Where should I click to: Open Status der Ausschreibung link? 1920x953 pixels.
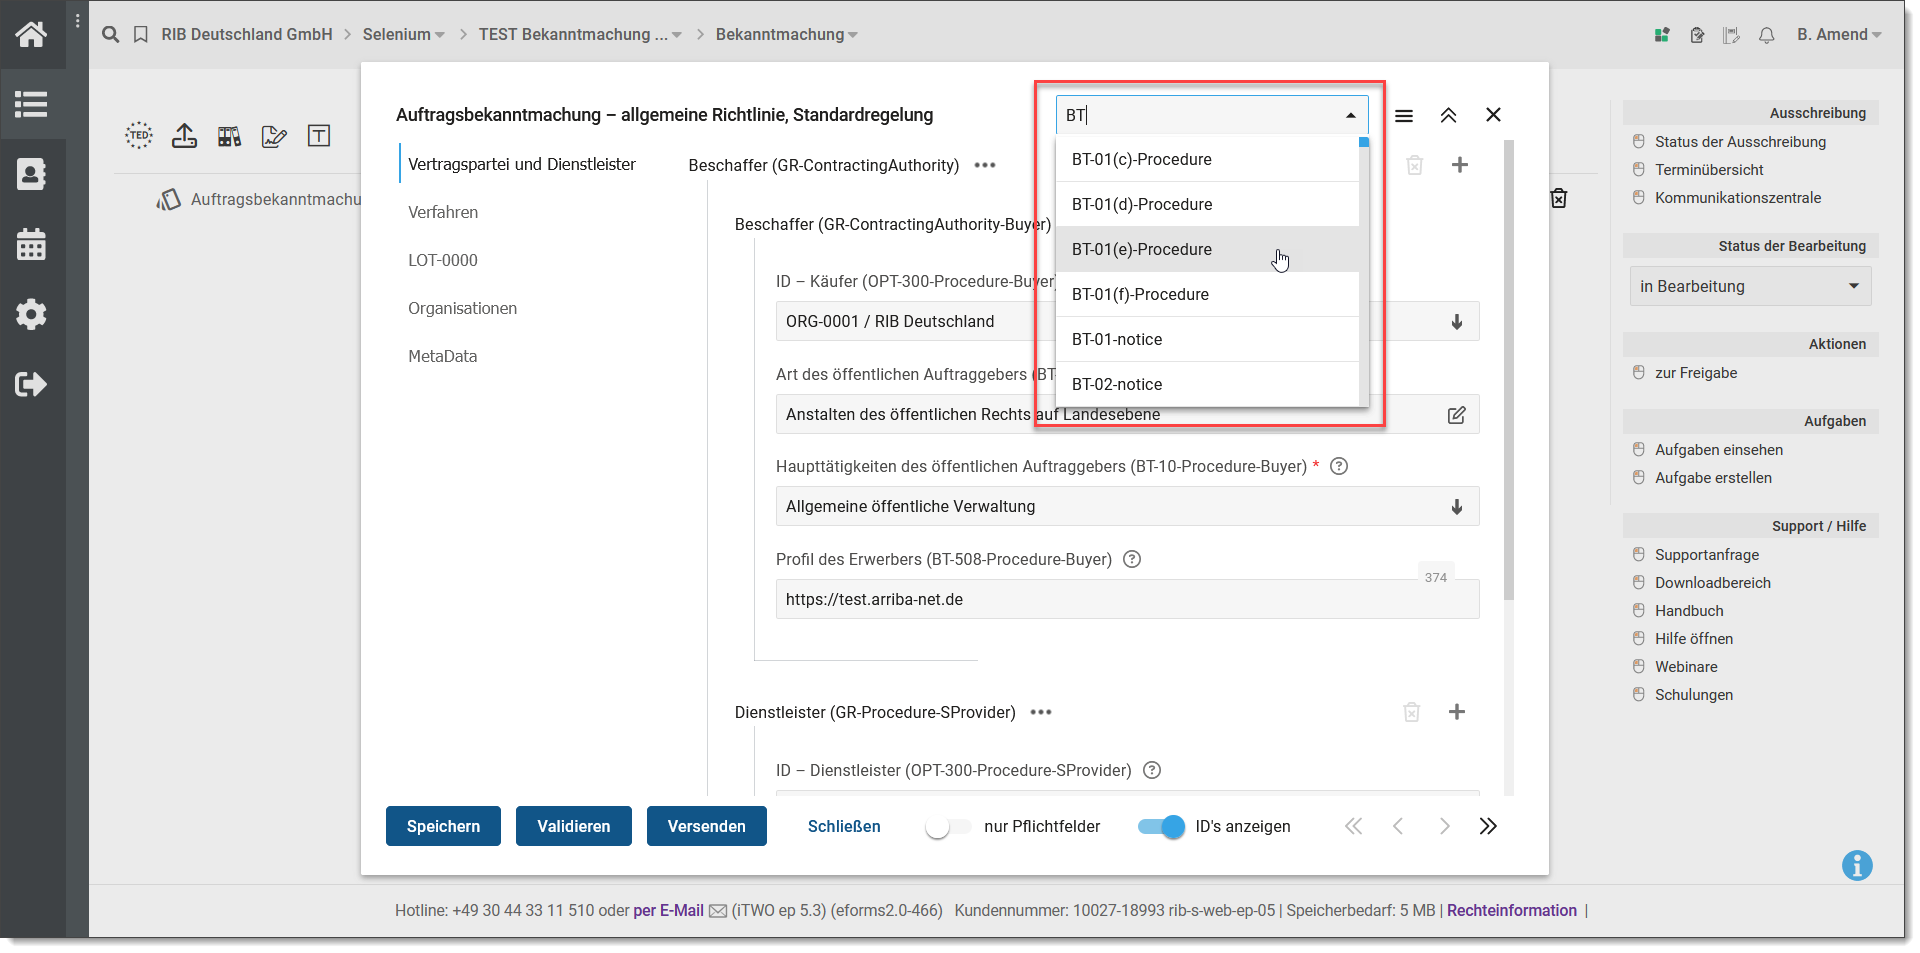pyautogui.click(x=1740, y=142)
